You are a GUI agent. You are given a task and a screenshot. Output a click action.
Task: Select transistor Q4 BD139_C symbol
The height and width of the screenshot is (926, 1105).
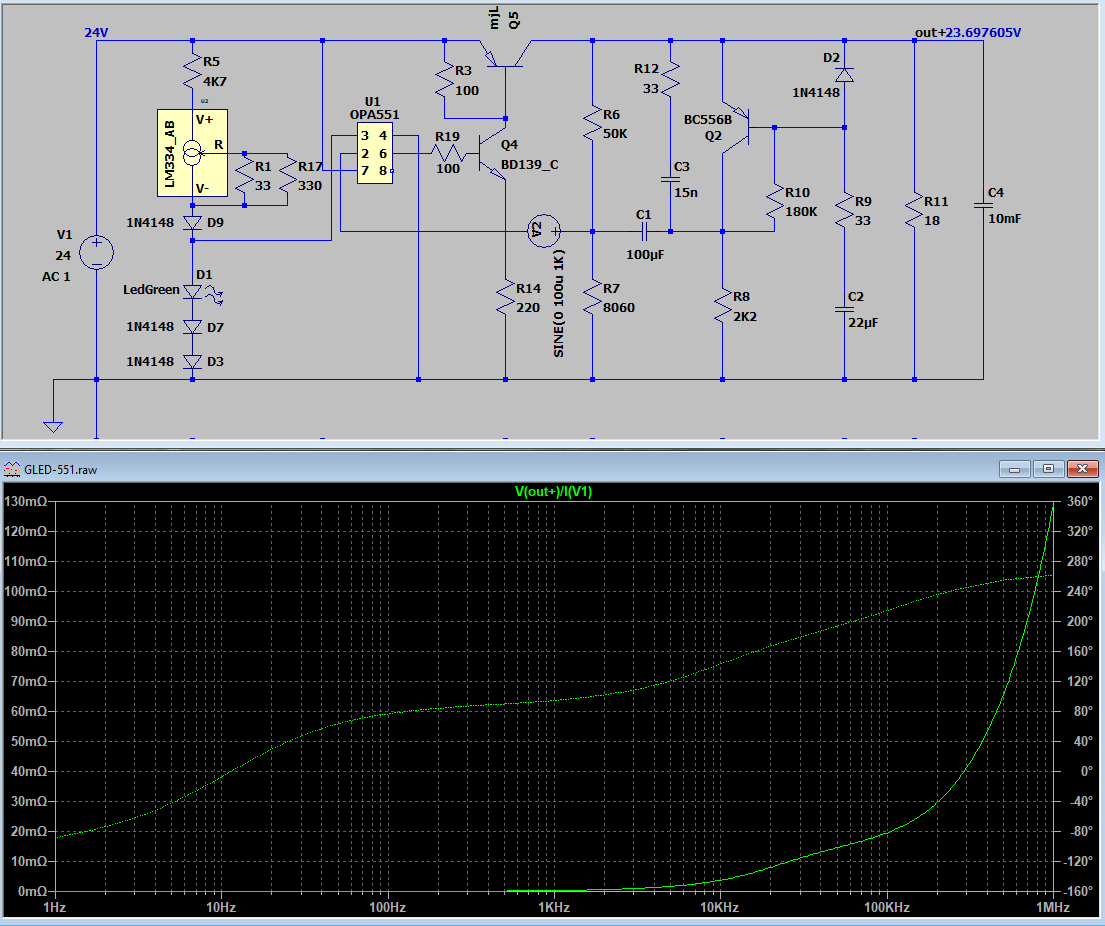493,154
